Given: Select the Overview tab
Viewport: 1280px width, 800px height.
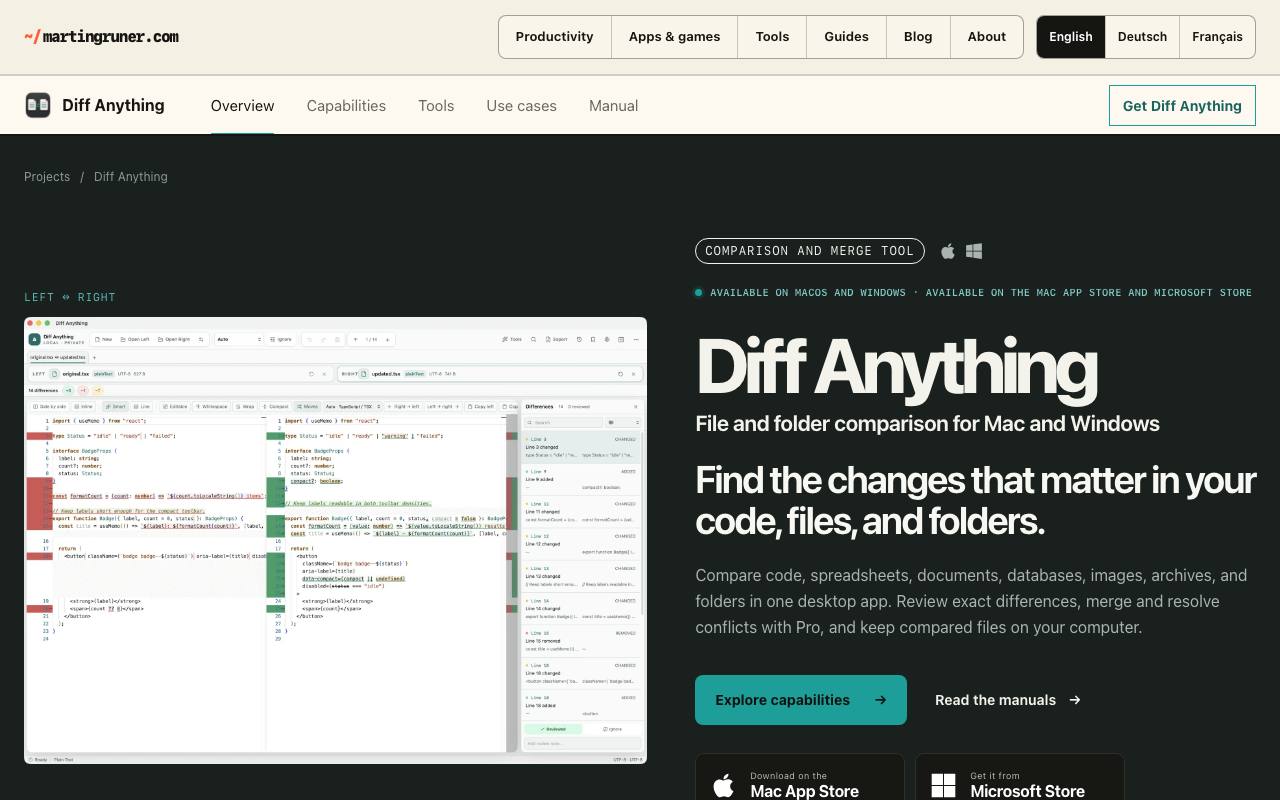Looking at the screenshot, I should click(x=242, y=105).
